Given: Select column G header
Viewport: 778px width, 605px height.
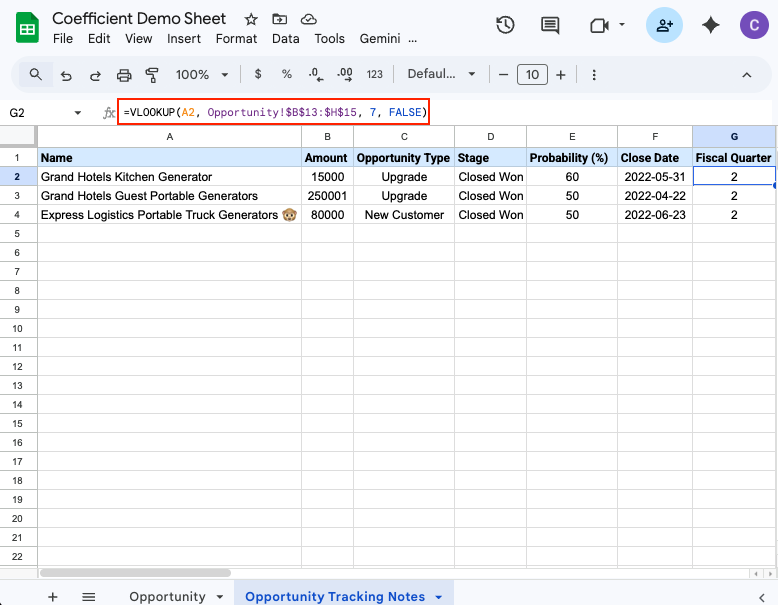Looking at the screenshot, I should (734, 136).
